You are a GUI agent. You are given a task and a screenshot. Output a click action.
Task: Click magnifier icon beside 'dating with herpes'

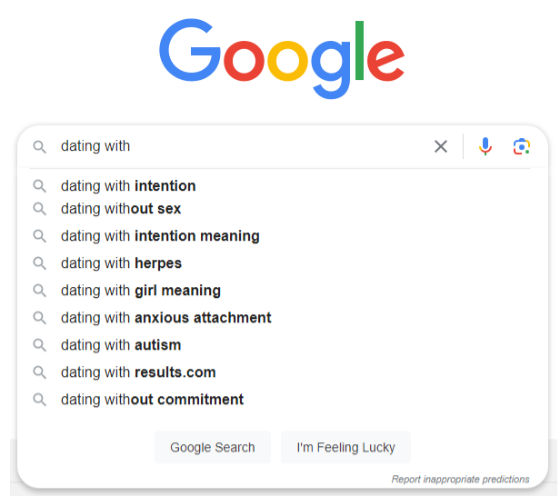[x=40, y=263]
